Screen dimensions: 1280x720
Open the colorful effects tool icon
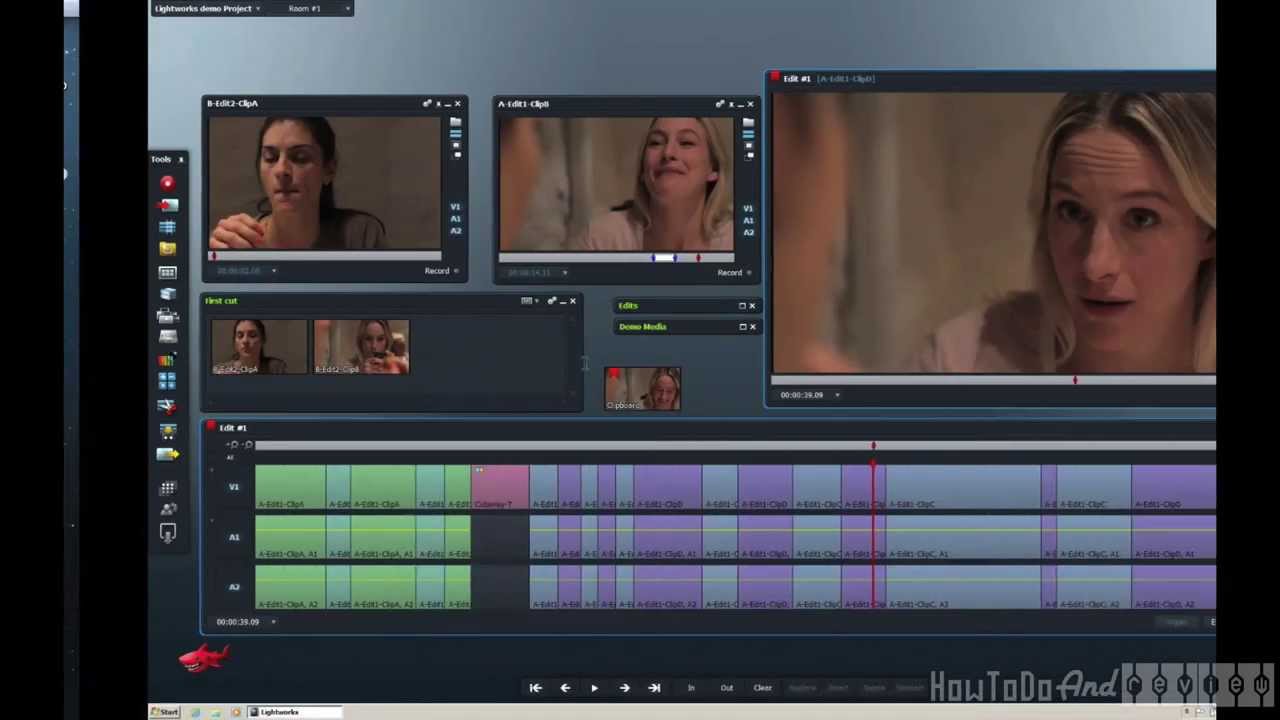click(167, 359)
